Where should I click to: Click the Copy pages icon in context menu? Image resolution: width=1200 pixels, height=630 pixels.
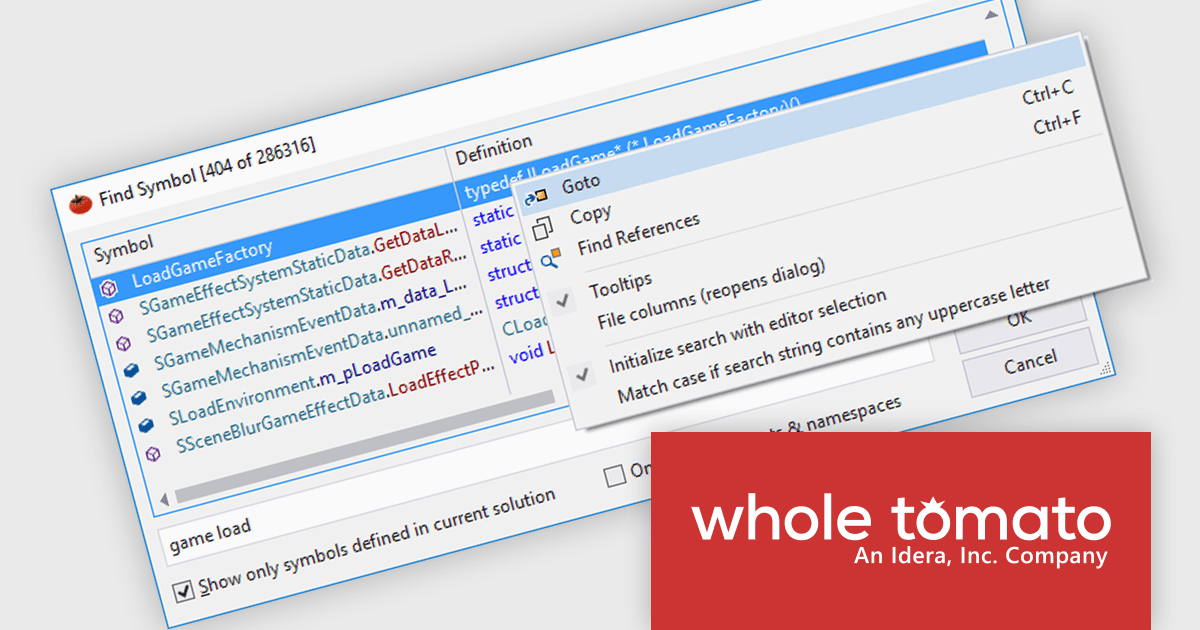pyautogui.click(x=542, y=229)
